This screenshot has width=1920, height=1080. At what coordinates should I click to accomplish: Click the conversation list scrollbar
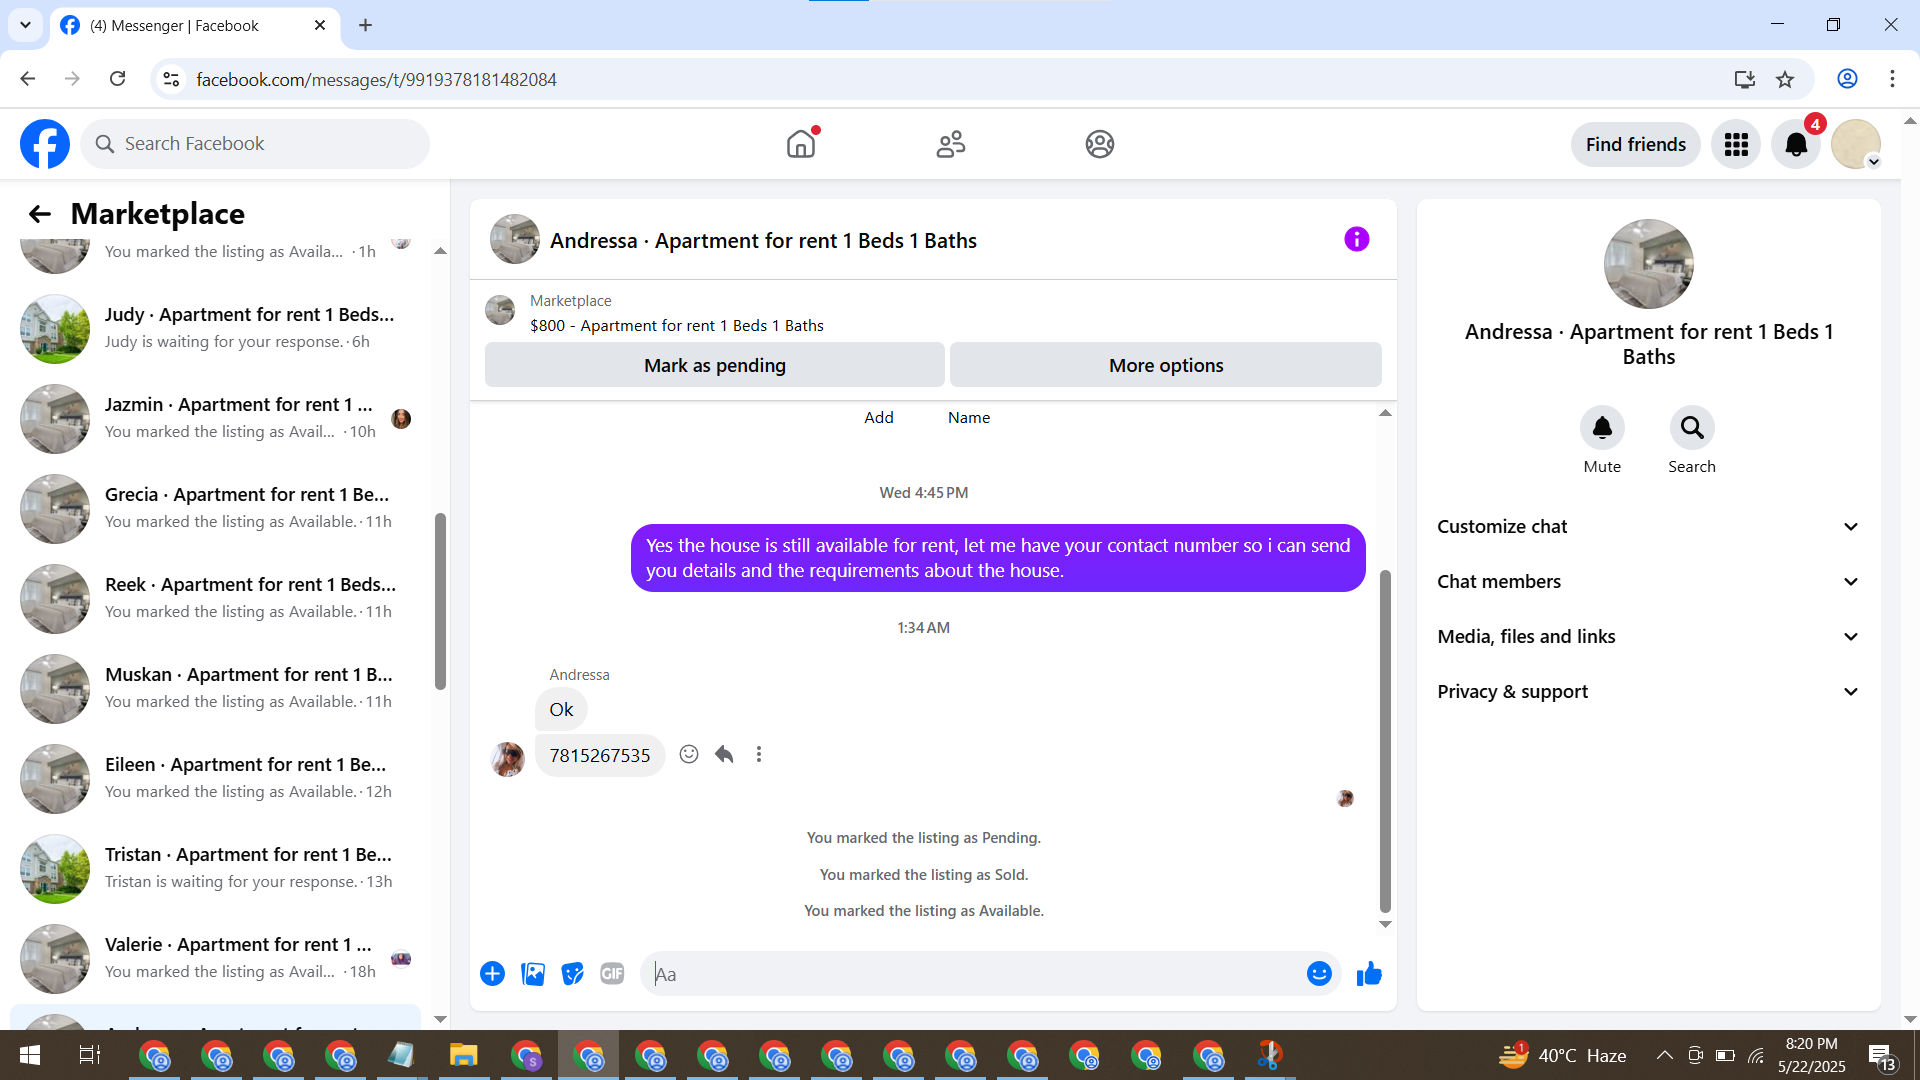click(440, 601)
